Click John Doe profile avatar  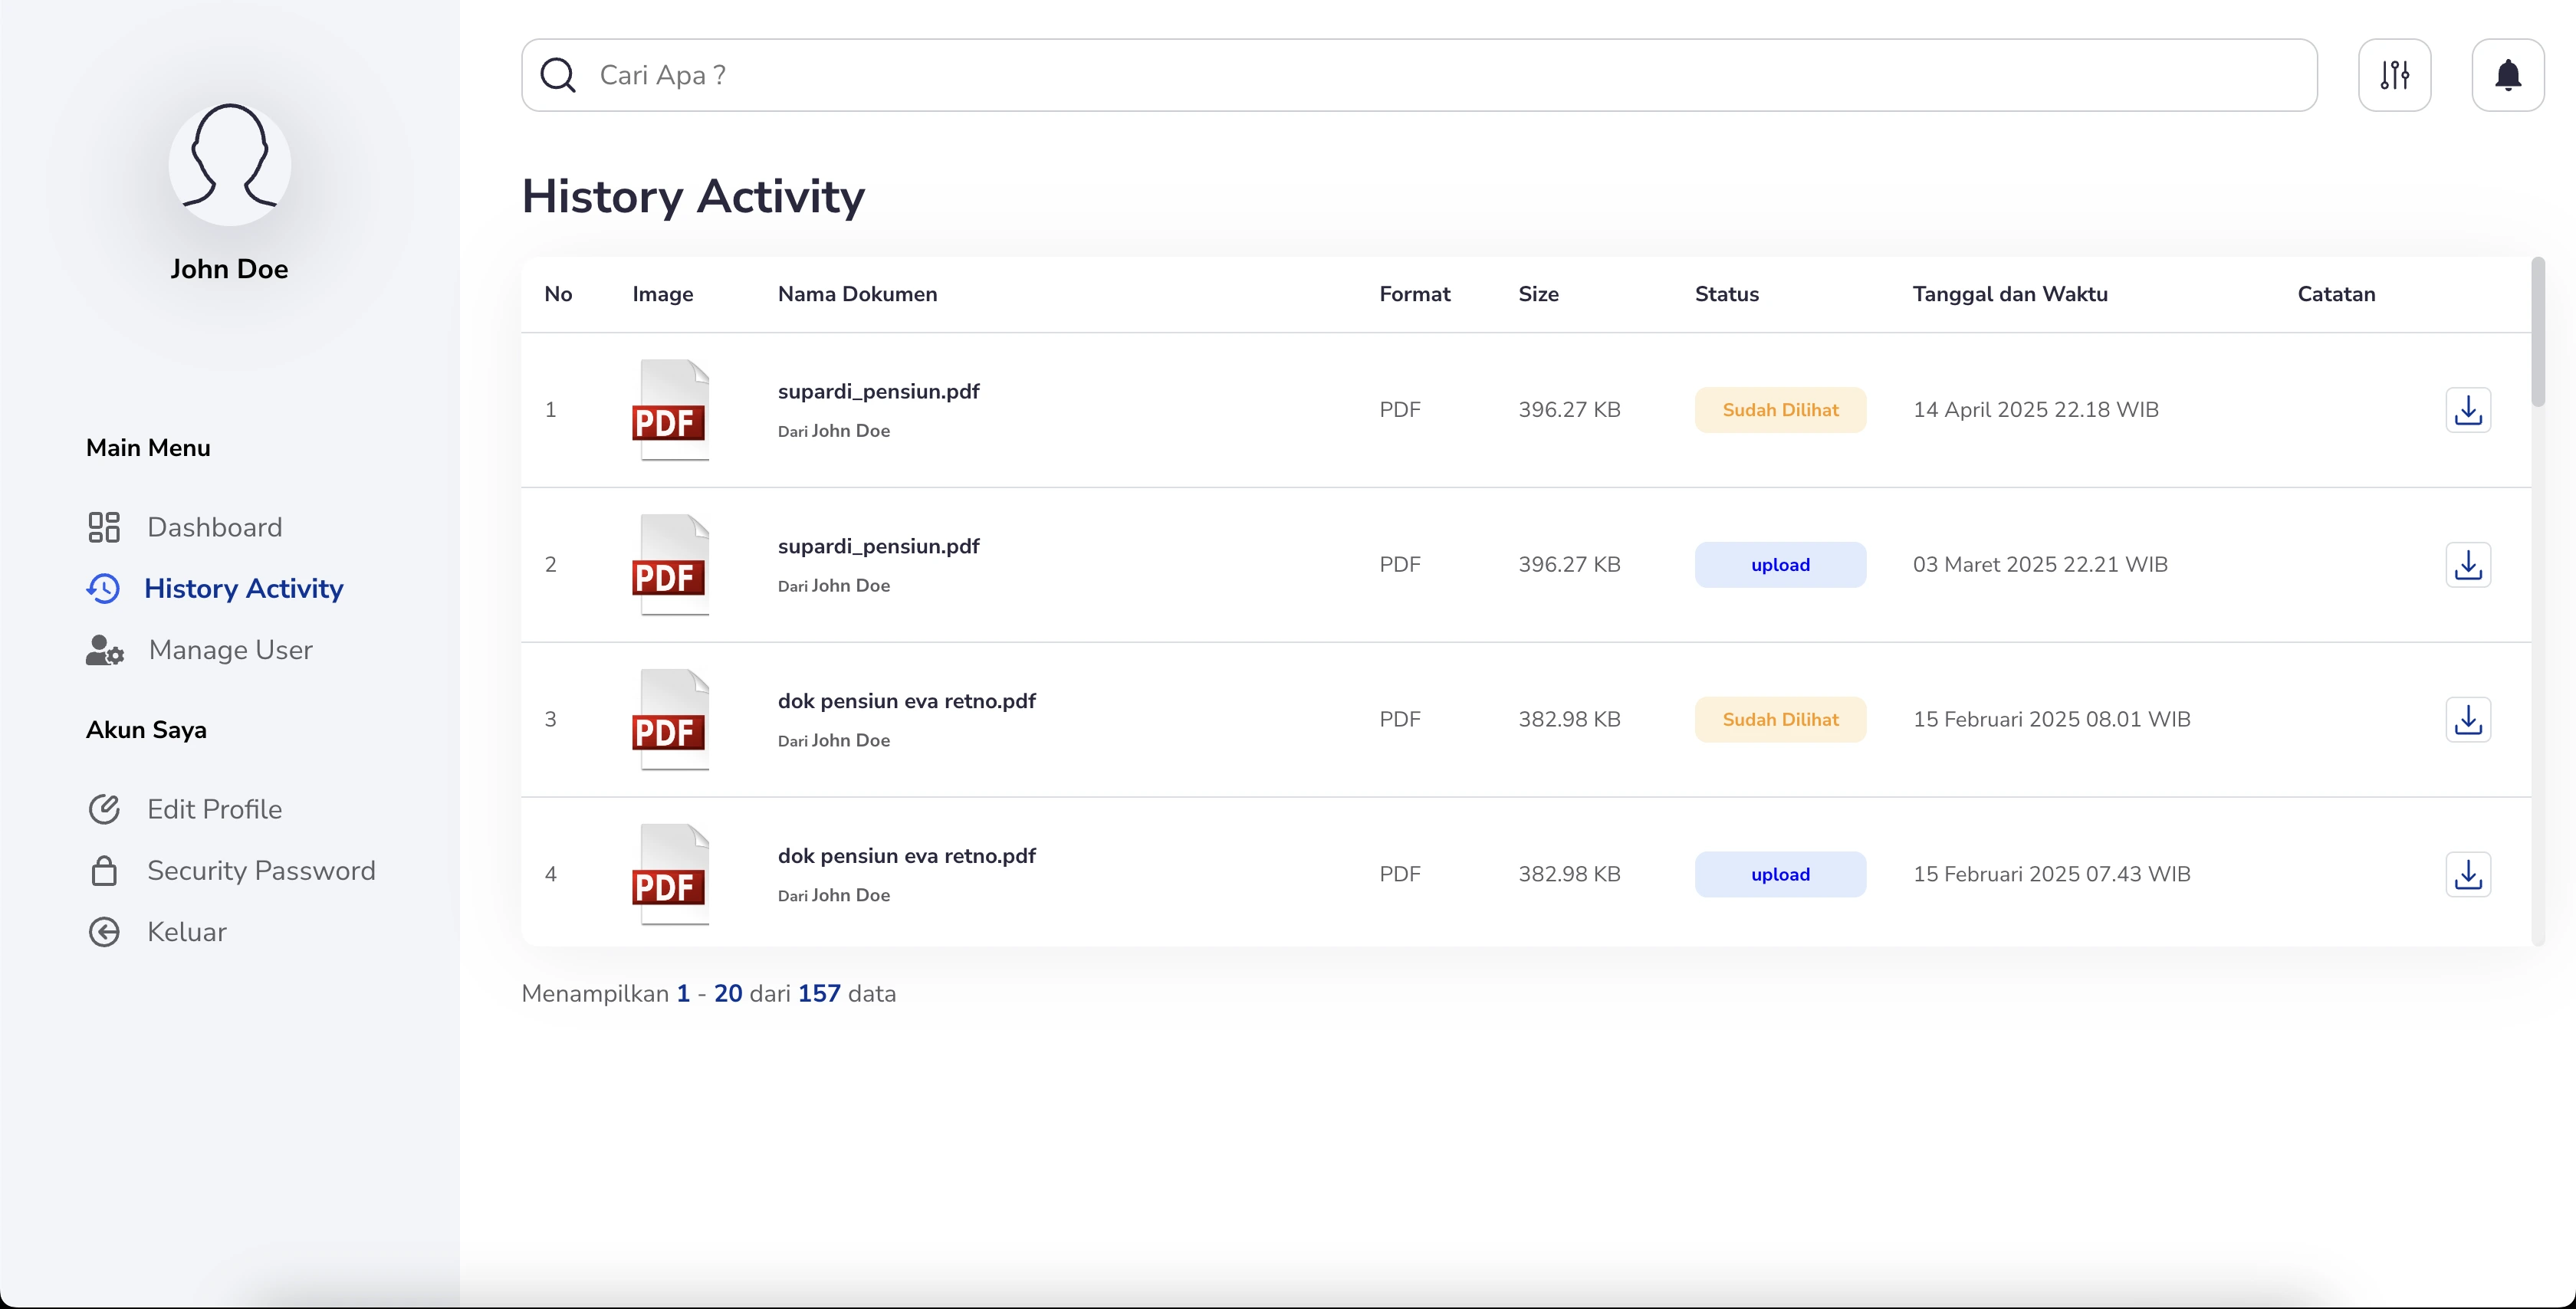(x=229, y=164)
